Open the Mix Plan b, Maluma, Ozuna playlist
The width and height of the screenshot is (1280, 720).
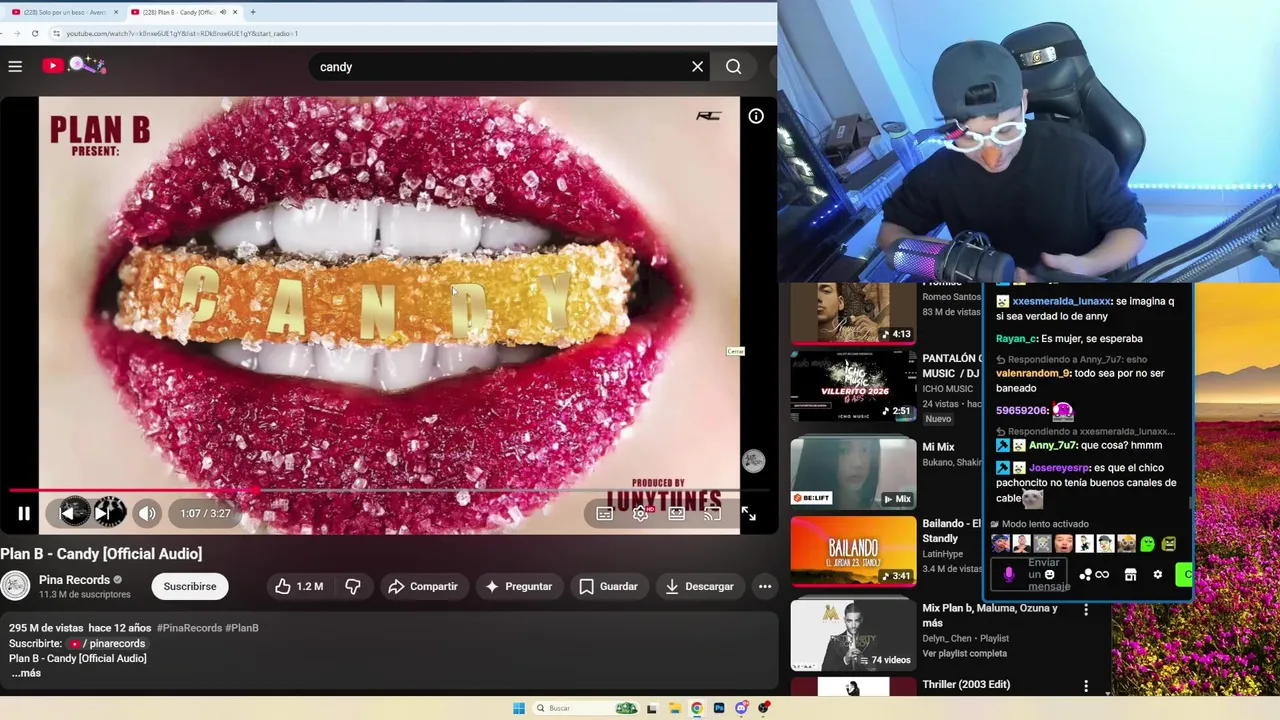point(853,635)
